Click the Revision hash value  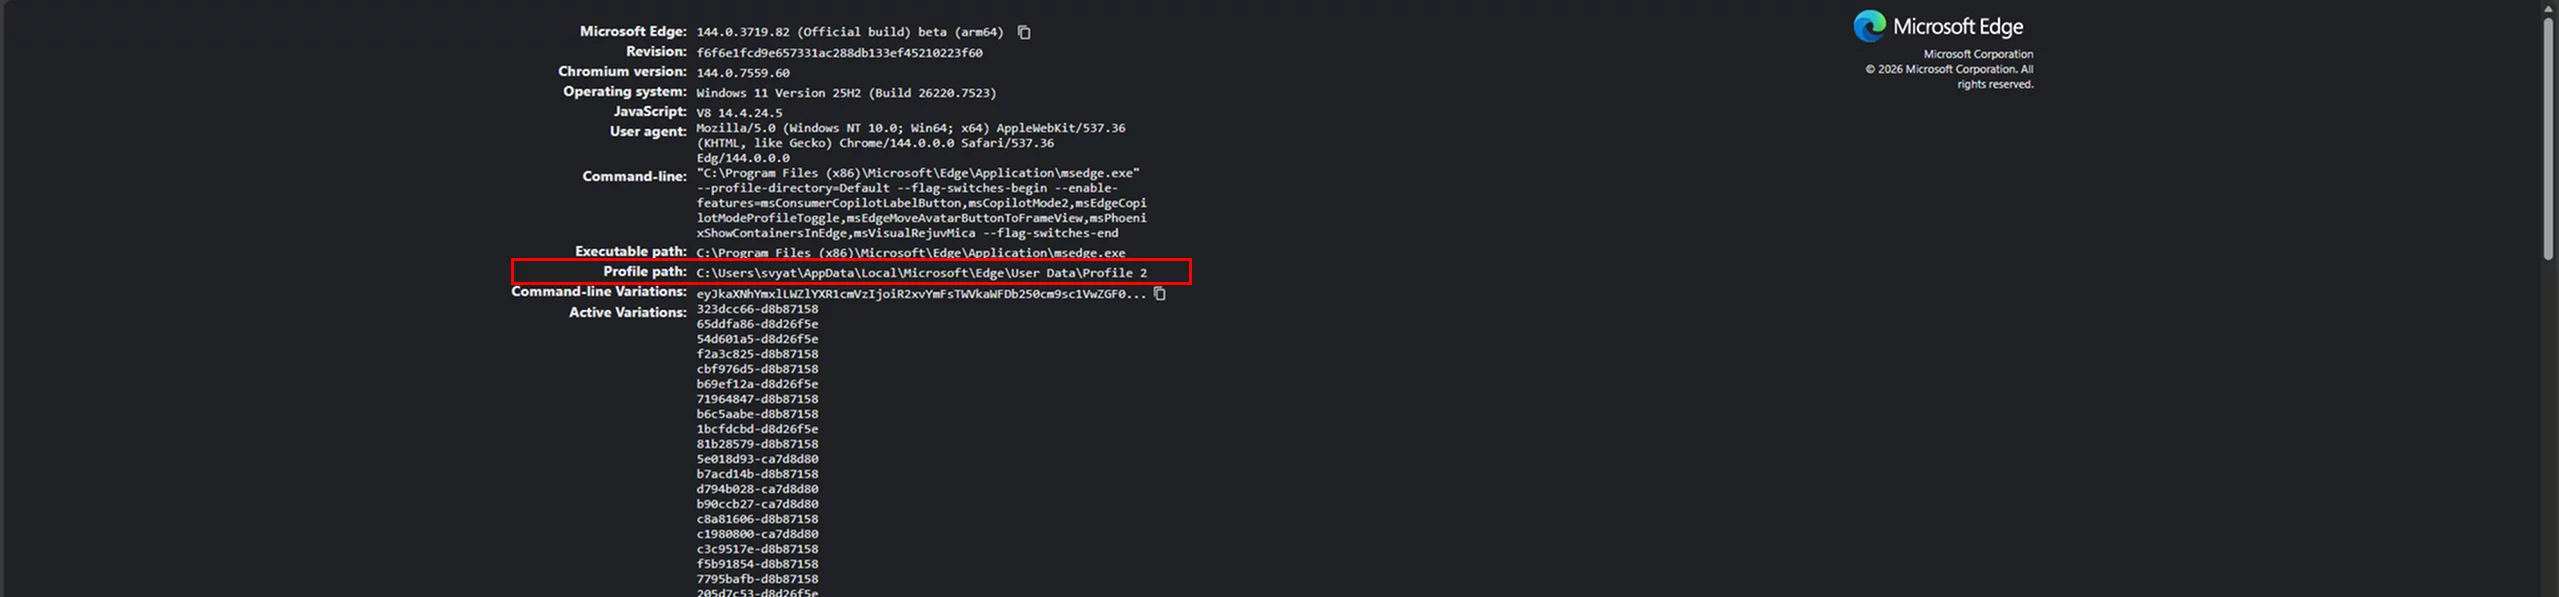click(x=839, y=53)
